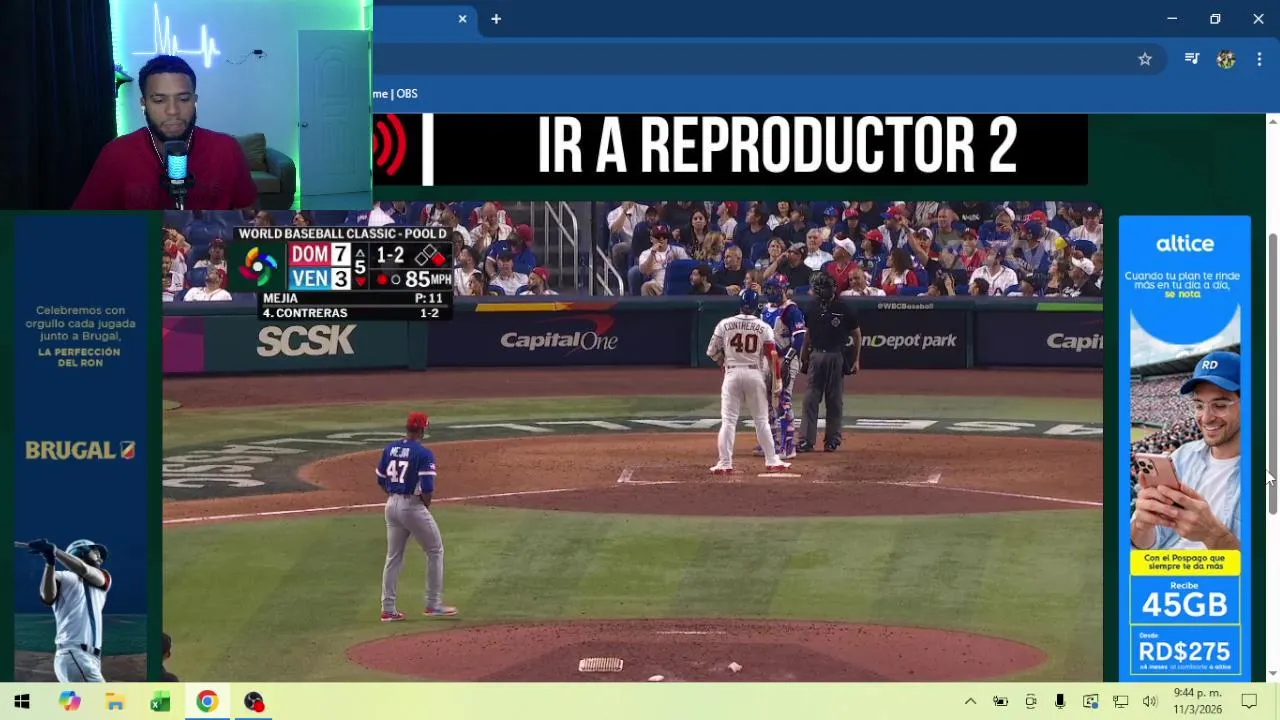The height and width of the screenshot is (720, 1280).
Task: Open a new browser tab
Action: click(496, 19)
